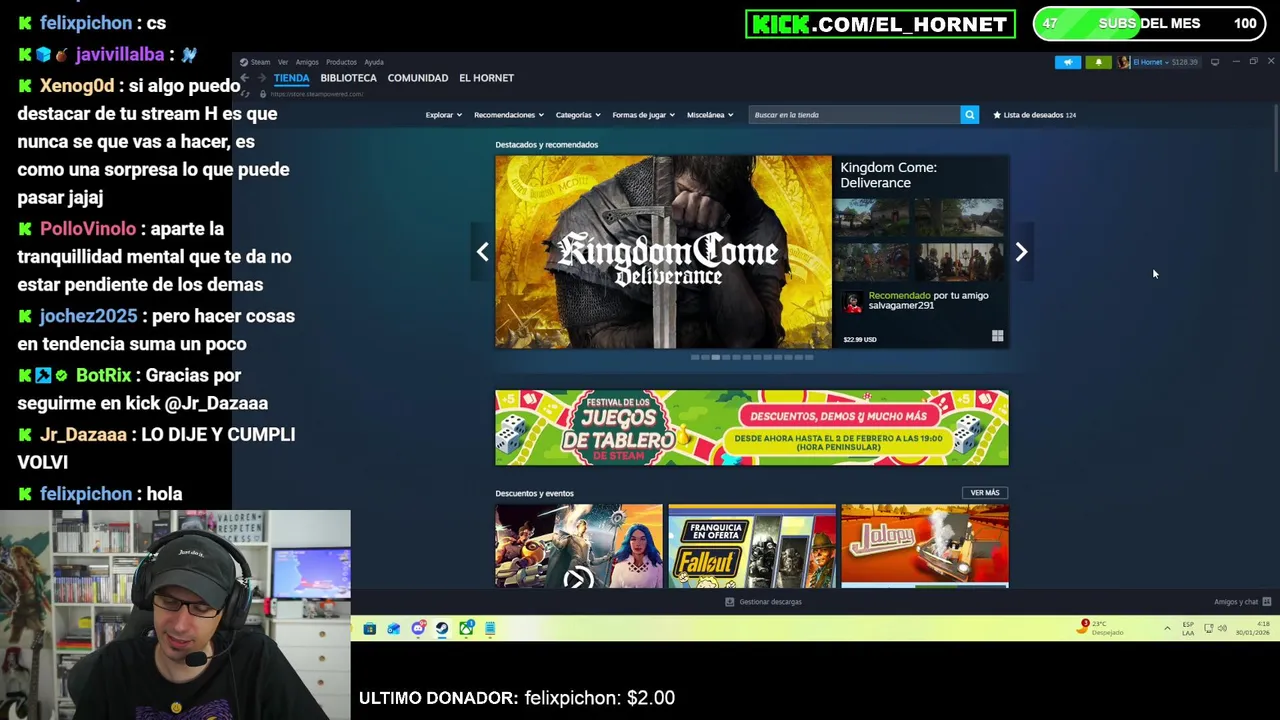Click the volume icon in system tray

[1222, 628]
